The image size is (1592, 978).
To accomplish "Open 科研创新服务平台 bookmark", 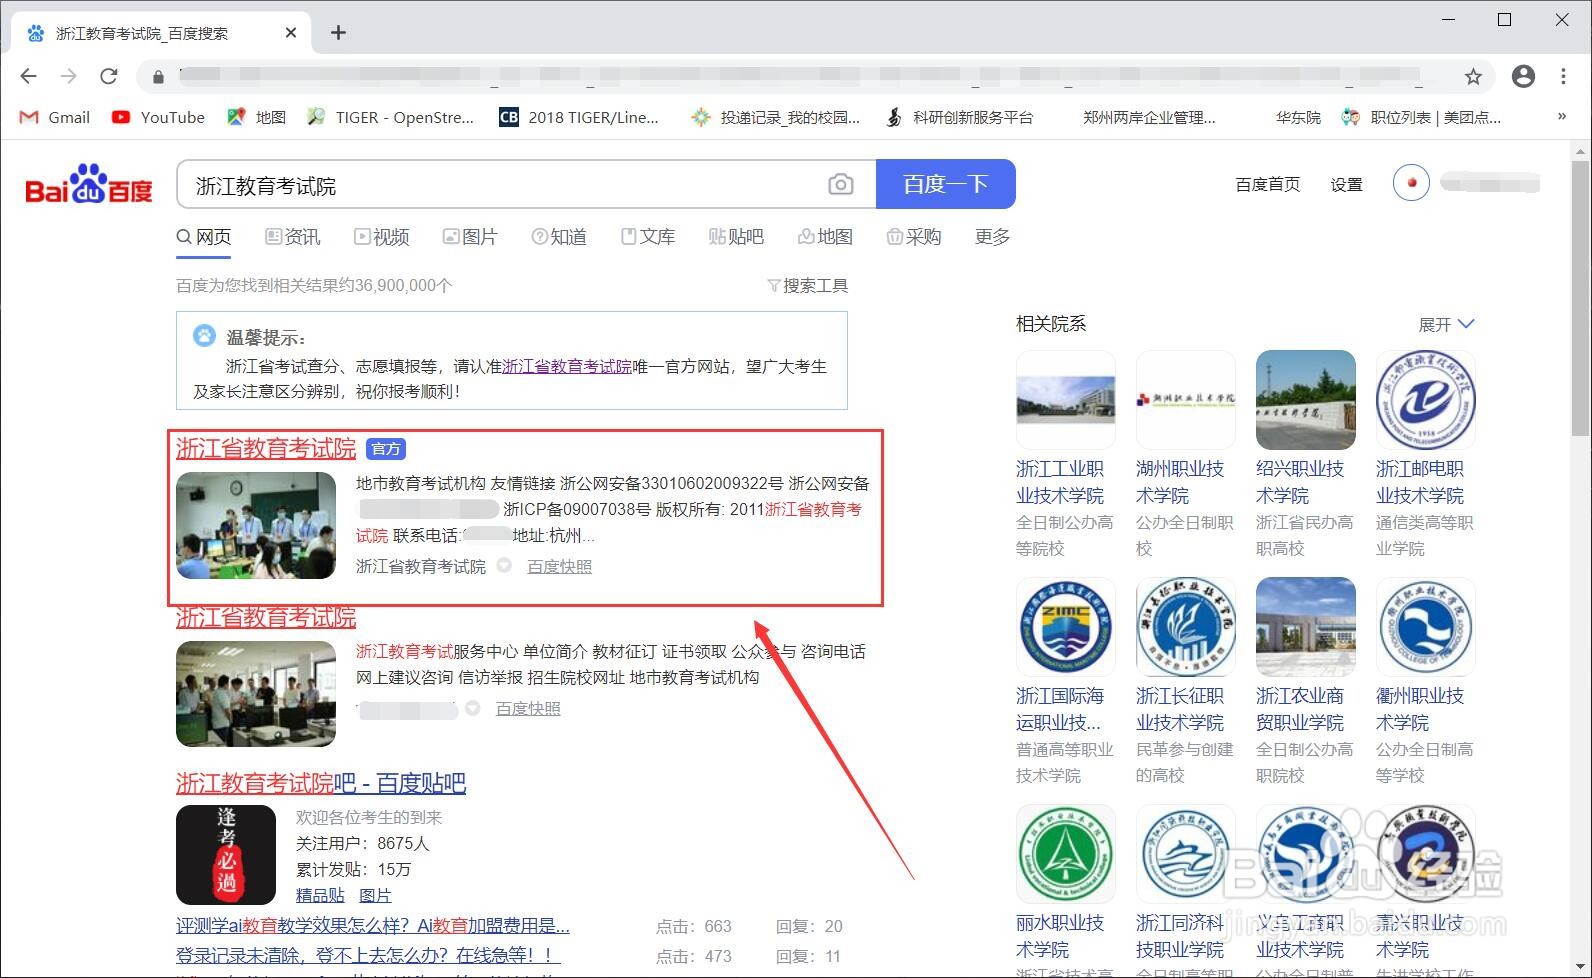I will [959, 117].
